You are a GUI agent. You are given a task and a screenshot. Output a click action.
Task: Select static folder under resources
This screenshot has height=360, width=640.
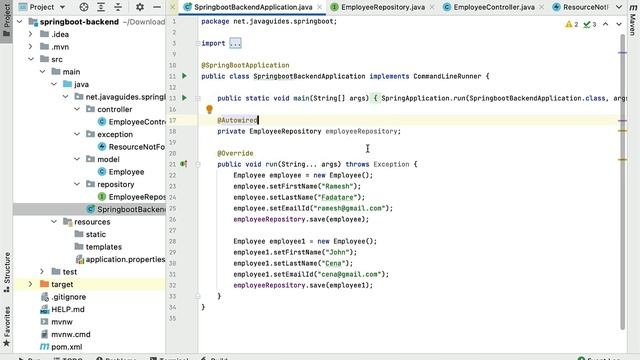[91, 234]
